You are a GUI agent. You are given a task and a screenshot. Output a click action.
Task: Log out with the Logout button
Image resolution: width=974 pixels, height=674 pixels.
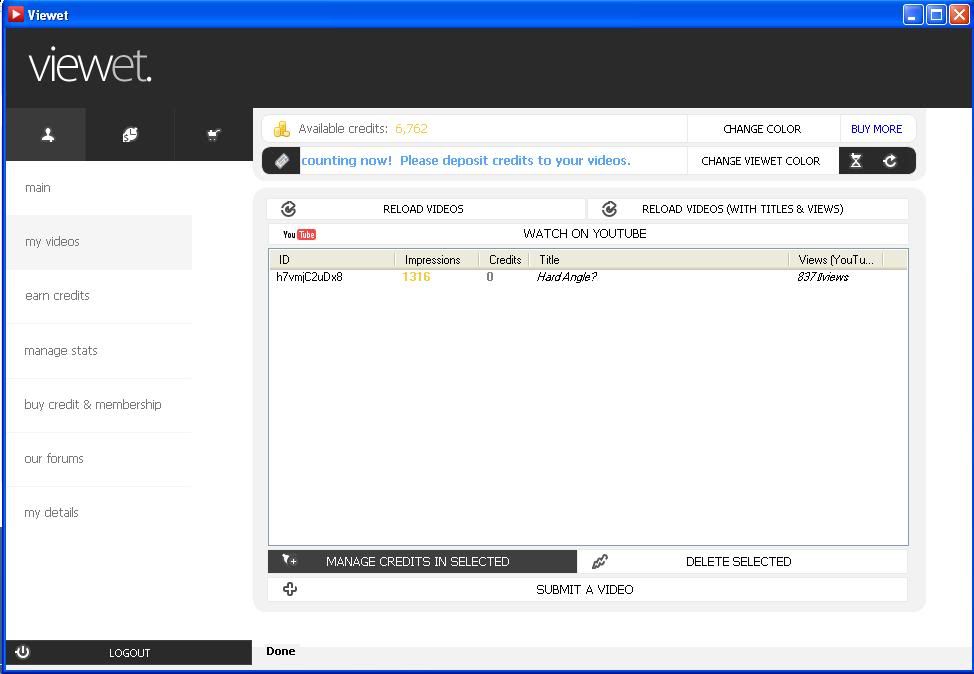pos(129,653)
